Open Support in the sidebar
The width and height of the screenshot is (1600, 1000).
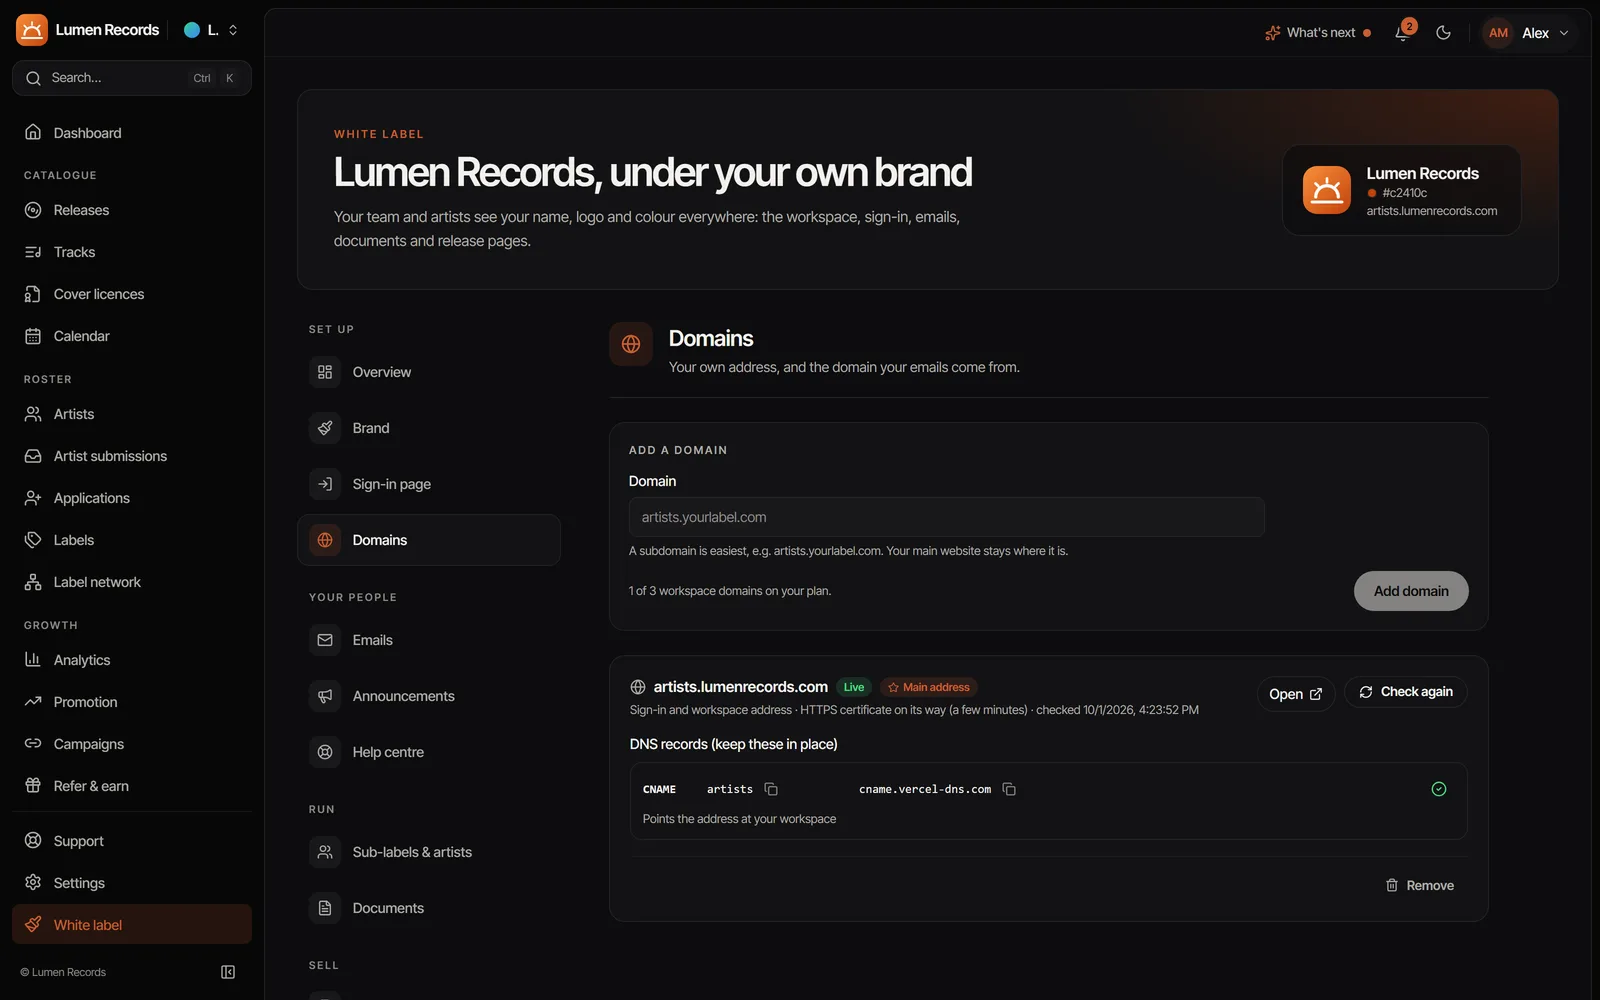tap(132, 841)
